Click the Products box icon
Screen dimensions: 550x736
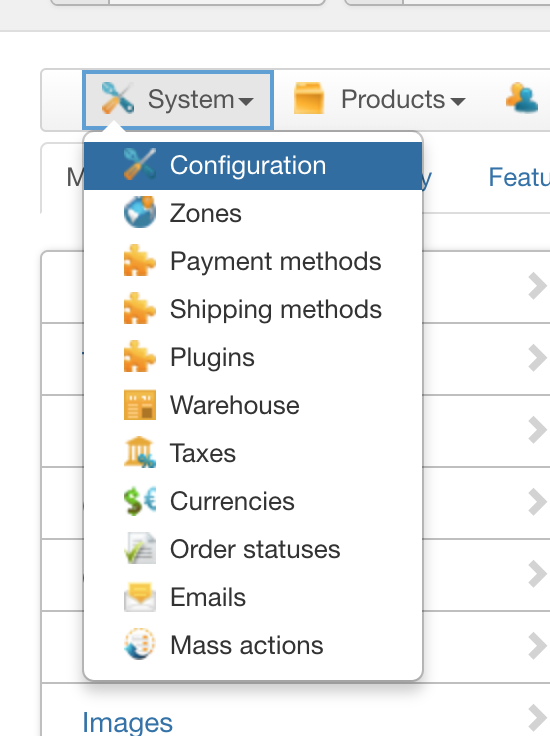click(309, 99)
